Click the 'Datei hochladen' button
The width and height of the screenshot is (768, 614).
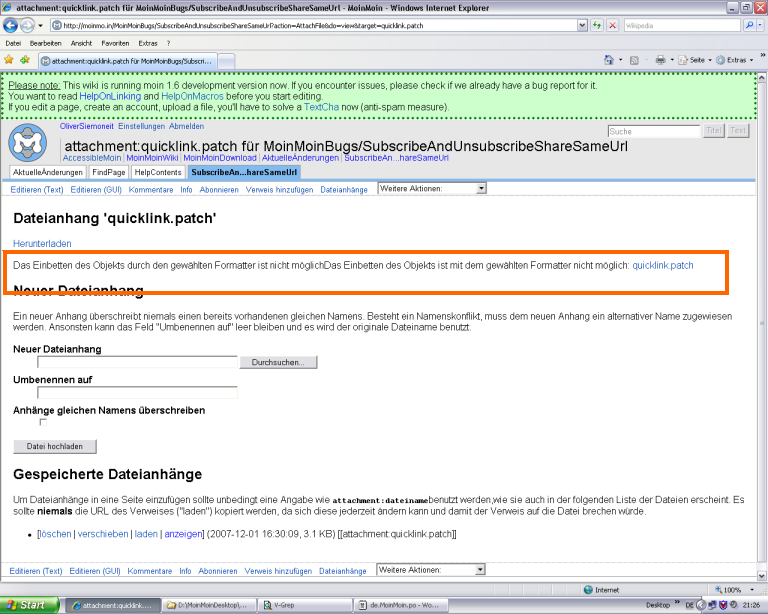point(54,447)
